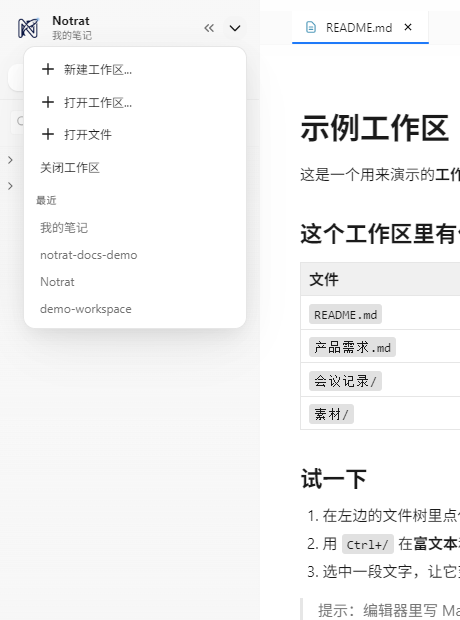The image size is (460, 620).
Task: Click 会议记录/ cell in table
Action: (345, 381)
